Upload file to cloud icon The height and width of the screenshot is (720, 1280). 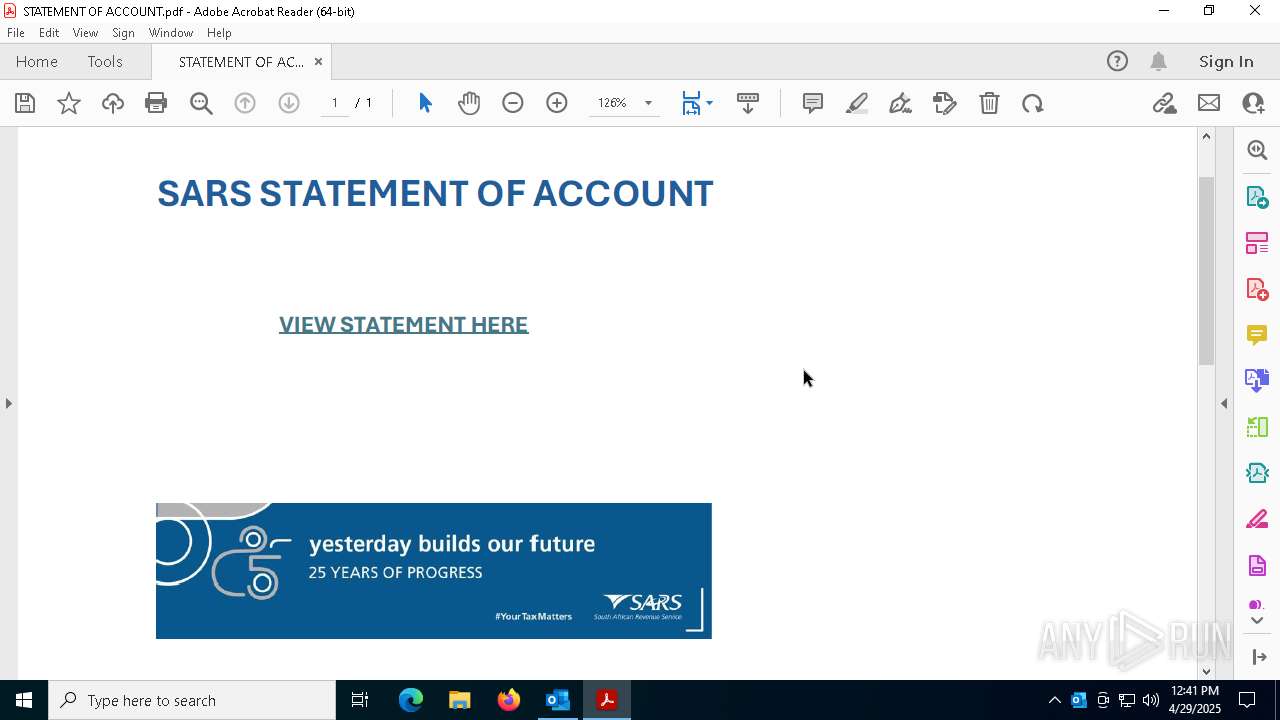tap(112, 103)
